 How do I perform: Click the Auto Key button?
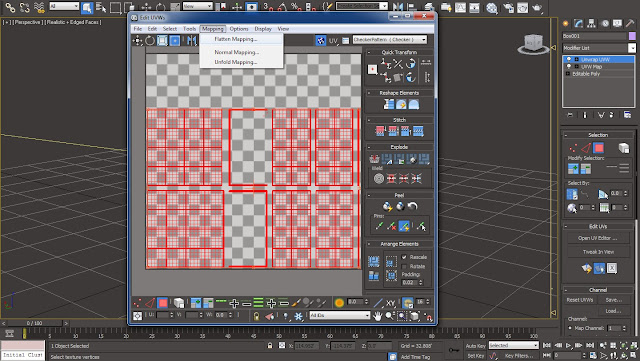pos(475,346)
